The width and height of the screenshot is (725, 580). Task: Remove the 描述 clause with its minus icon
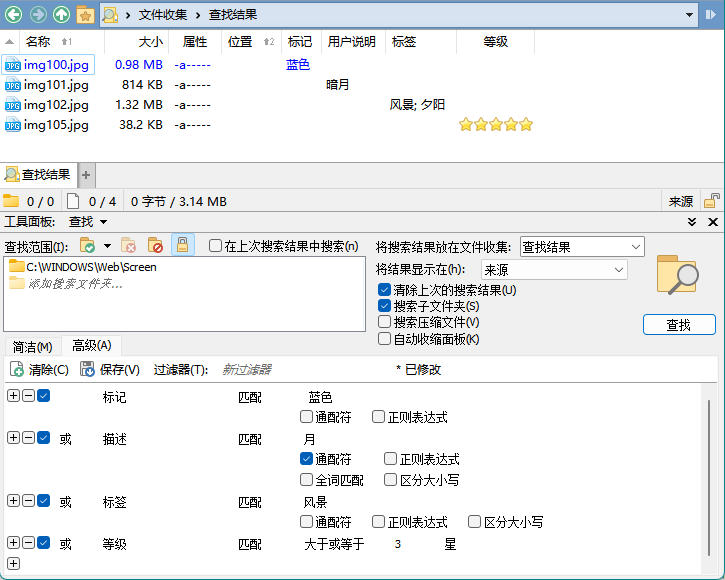point(28,438)
